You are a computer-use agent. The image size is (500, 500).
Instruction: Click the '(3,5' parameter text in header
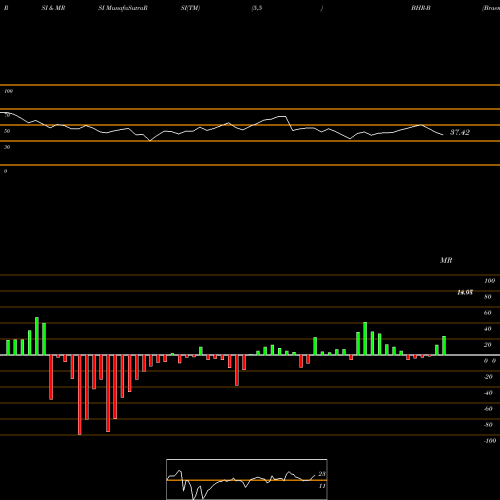(257, 8)
